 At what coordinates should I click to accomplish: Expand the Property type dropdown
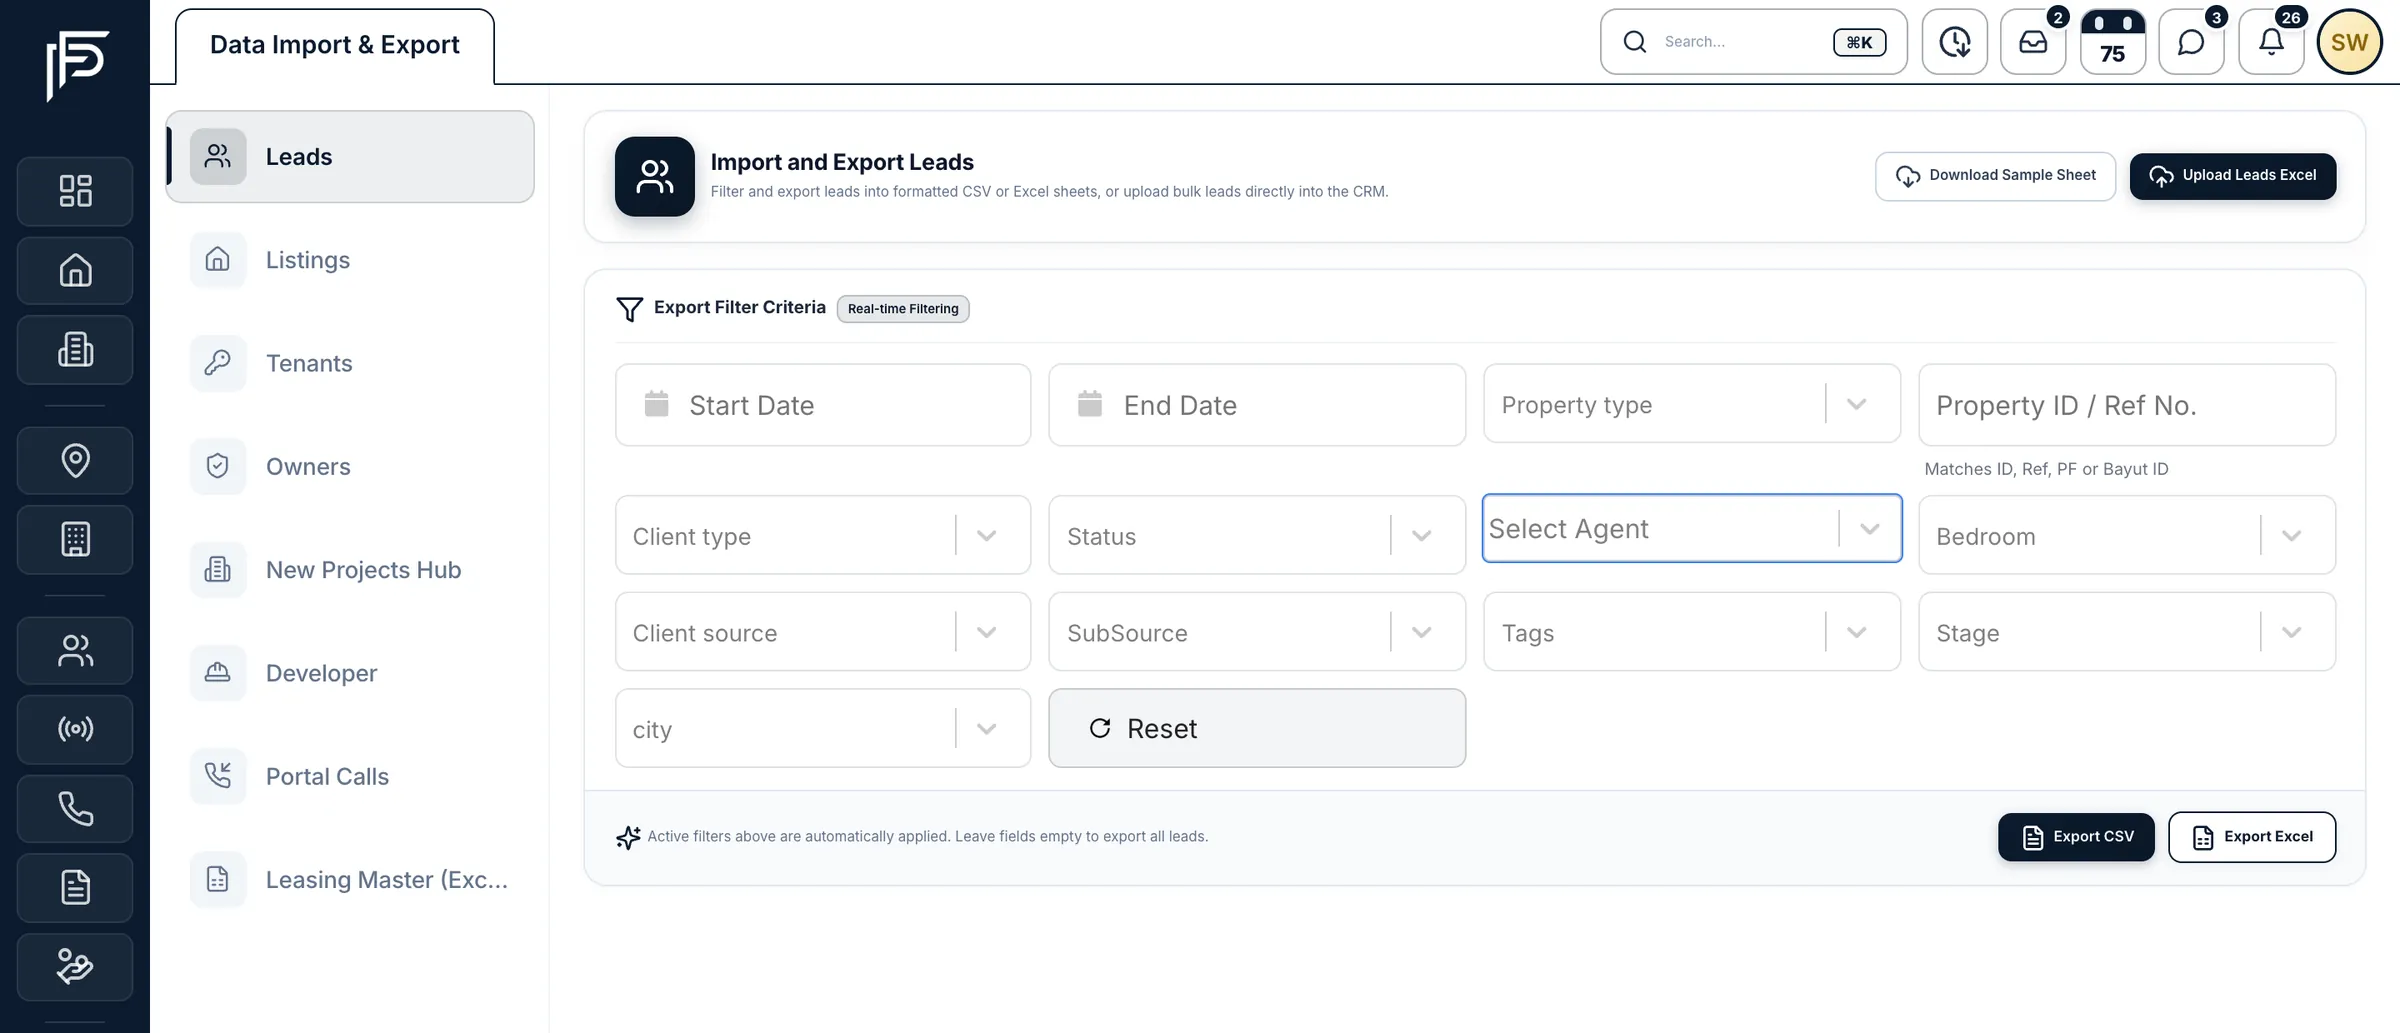click(1691, 404)
